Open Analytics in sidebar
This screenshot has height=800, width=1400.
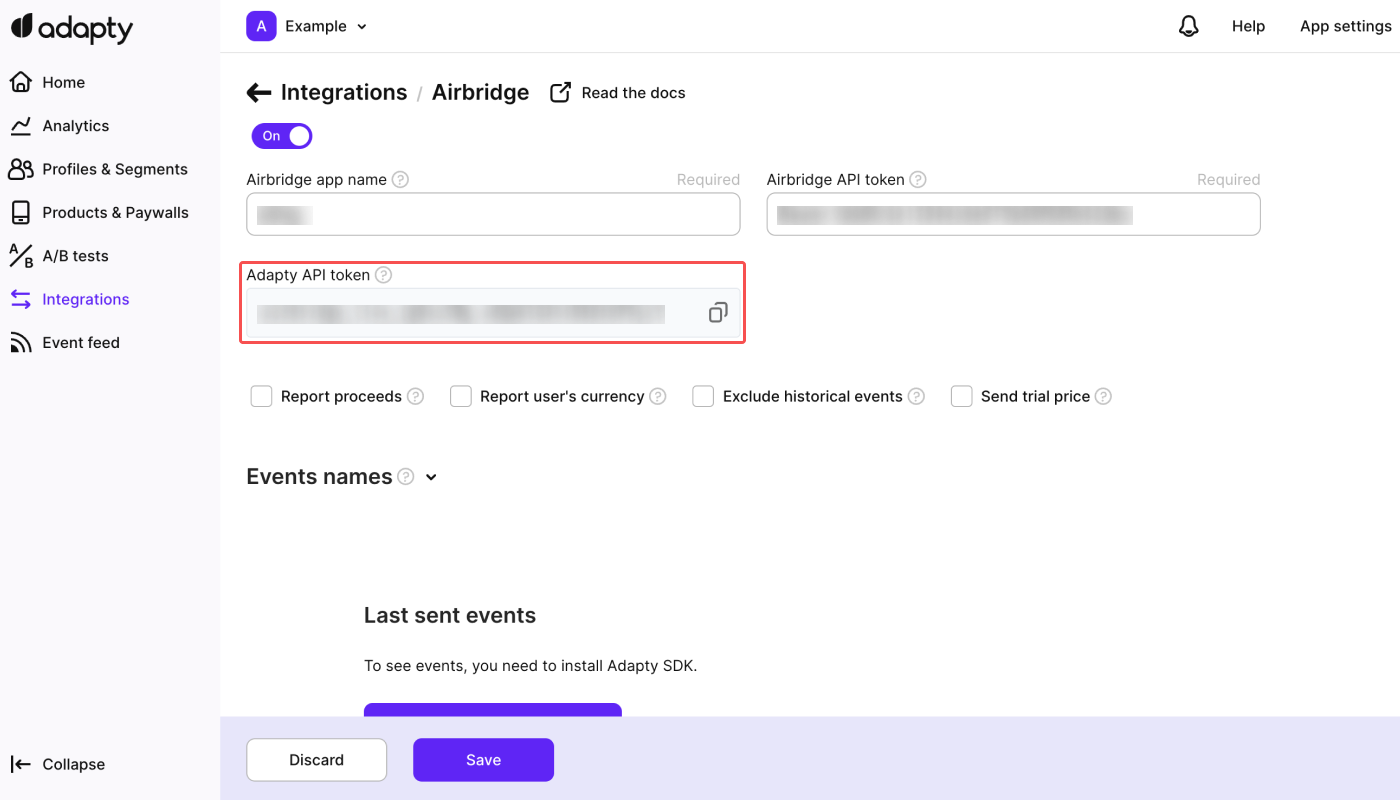coord(76,126)
